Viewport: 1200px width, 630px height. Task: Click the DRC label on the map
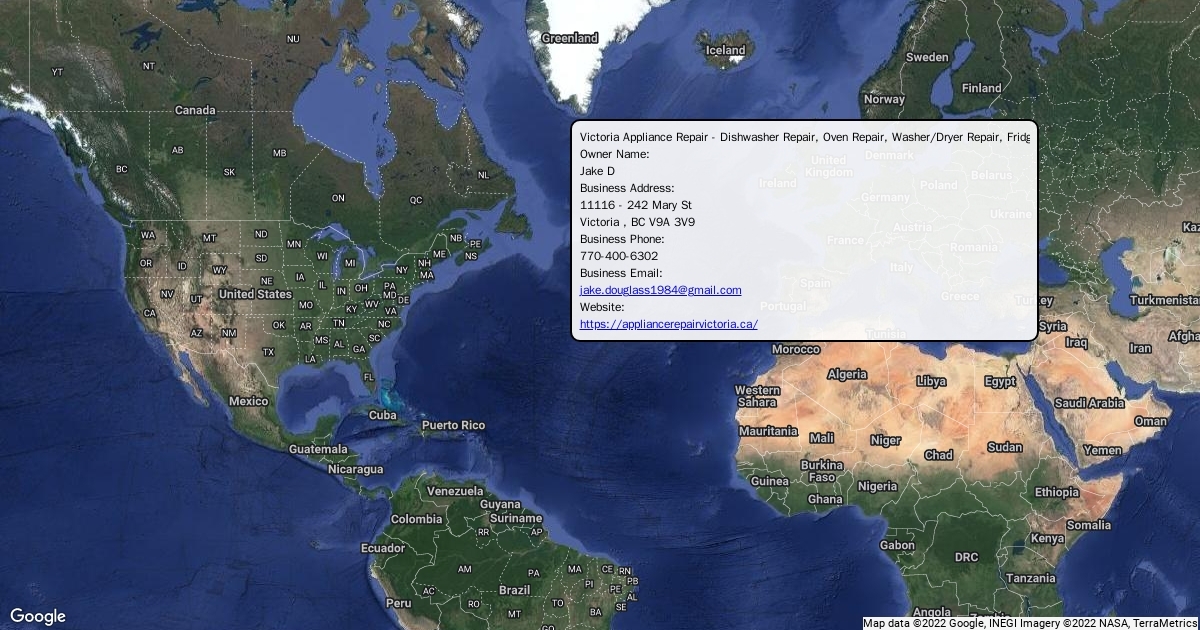pos(966,557)
